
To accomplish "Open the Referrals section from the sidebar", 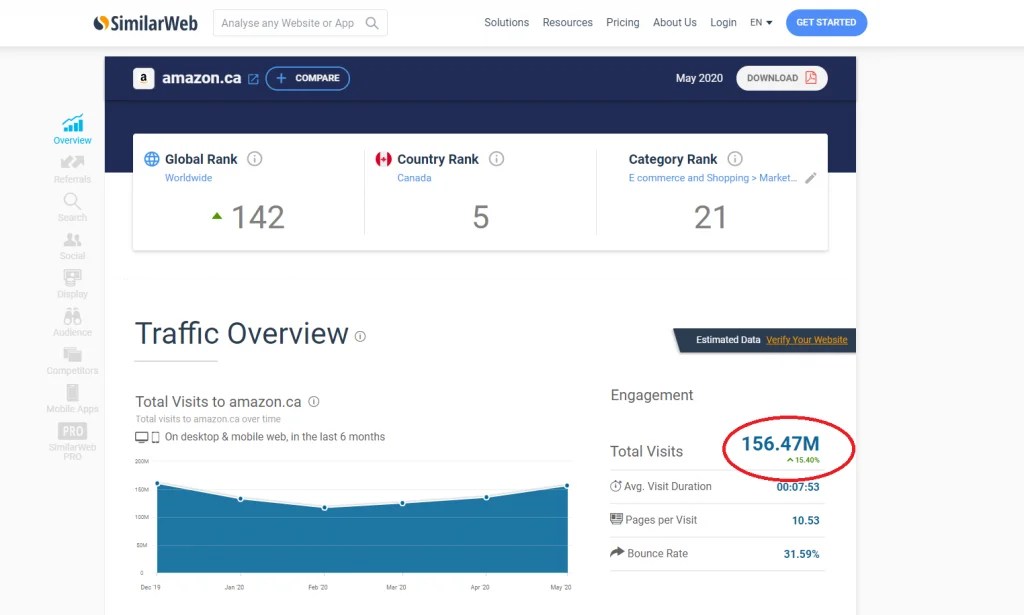I will pyautogui.click(x=72, y=163).
